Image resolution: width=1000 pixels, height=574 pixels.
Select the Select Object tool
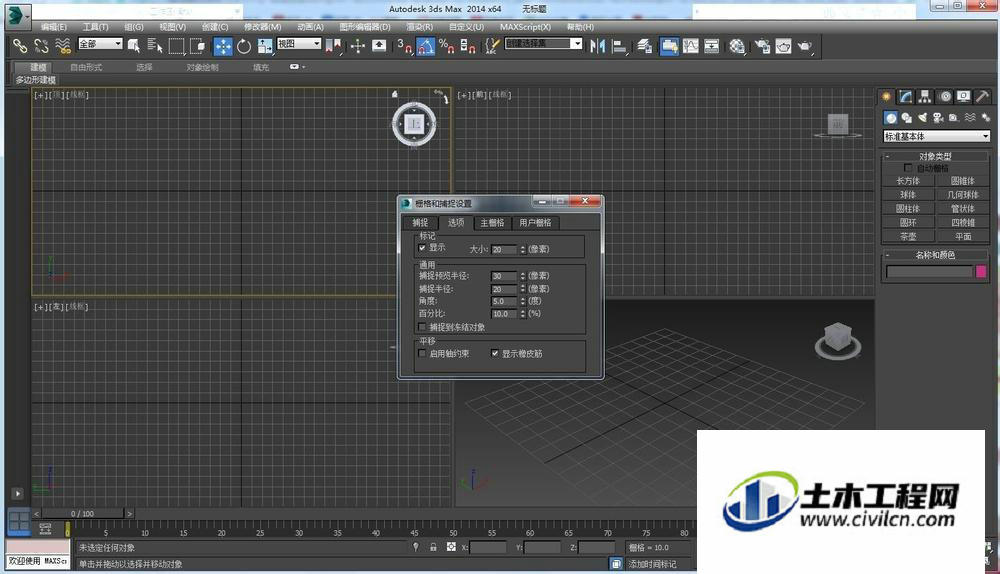pos(134,46)
